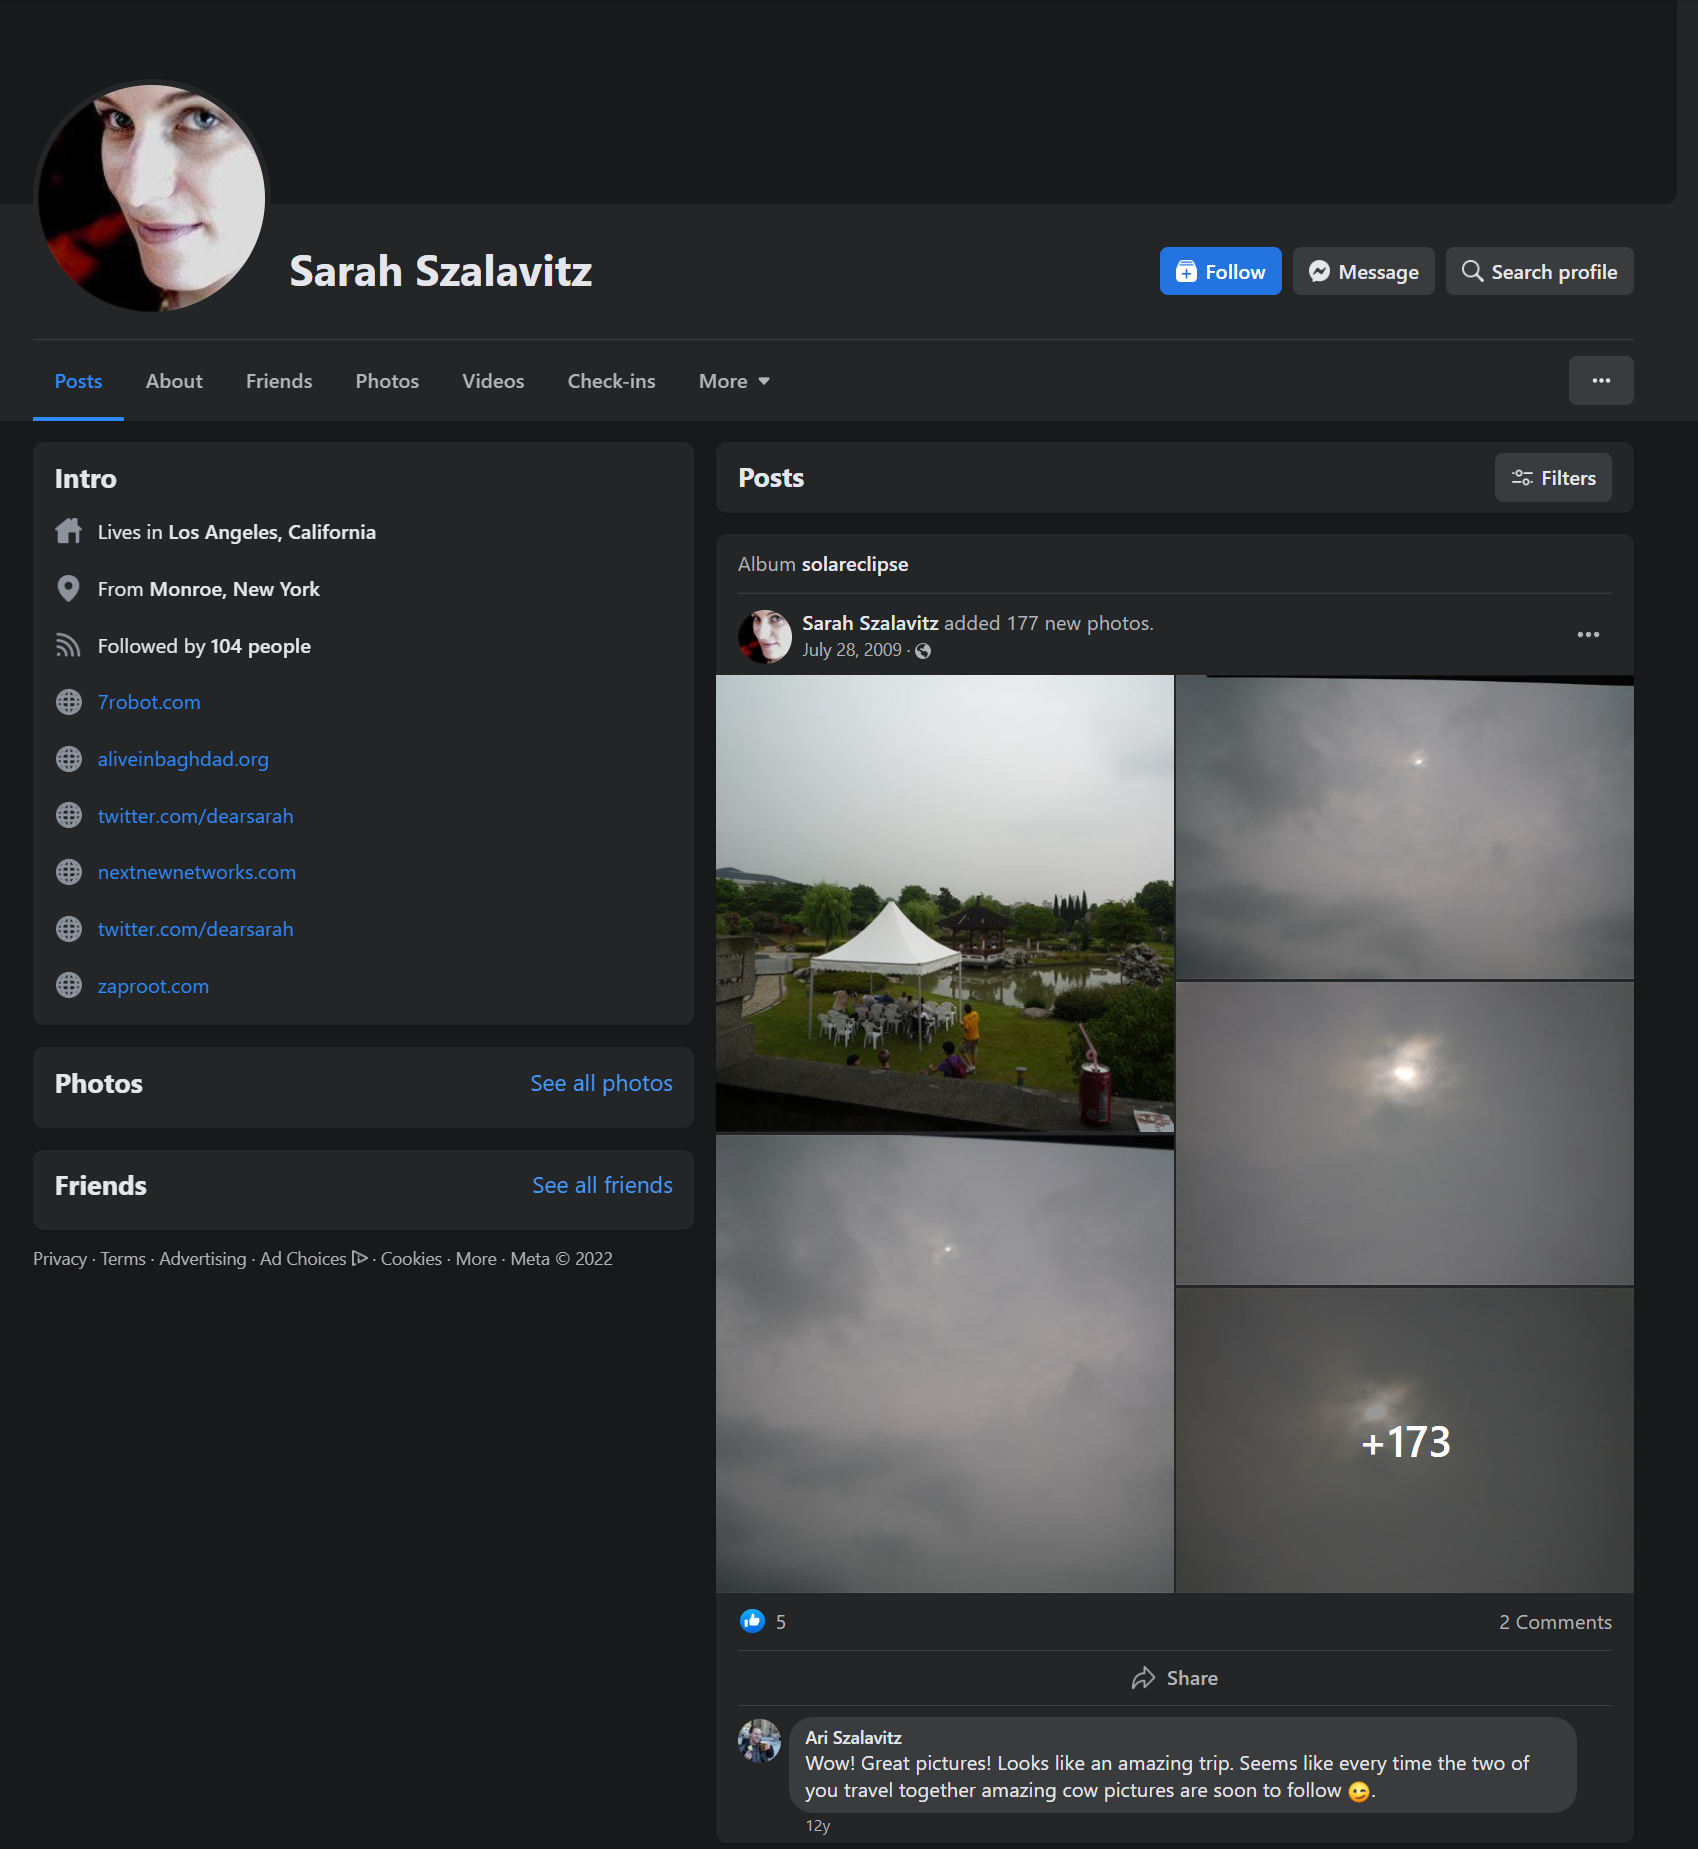Open the Check-ins tab
Viewport: 1698px width, 1849px height.
click(x=611, y=381)
